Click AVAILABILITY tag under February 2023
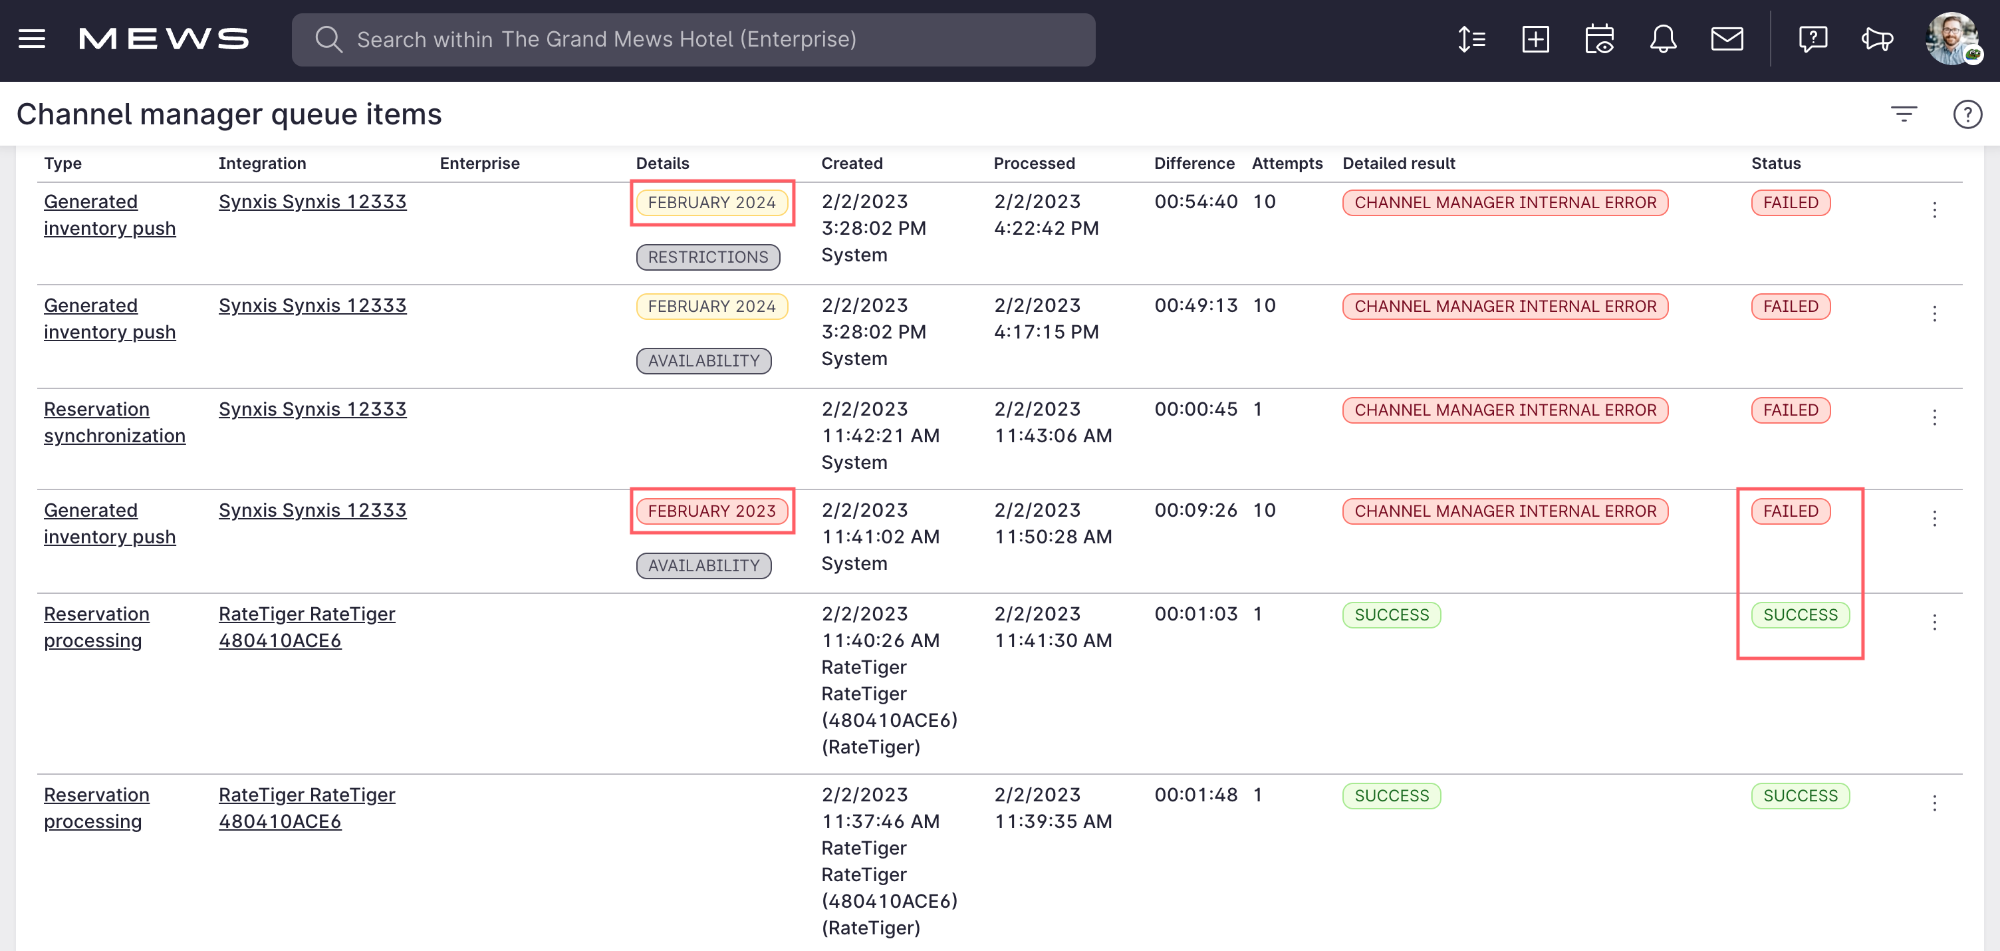2000x951 pixels. [704, 566]
